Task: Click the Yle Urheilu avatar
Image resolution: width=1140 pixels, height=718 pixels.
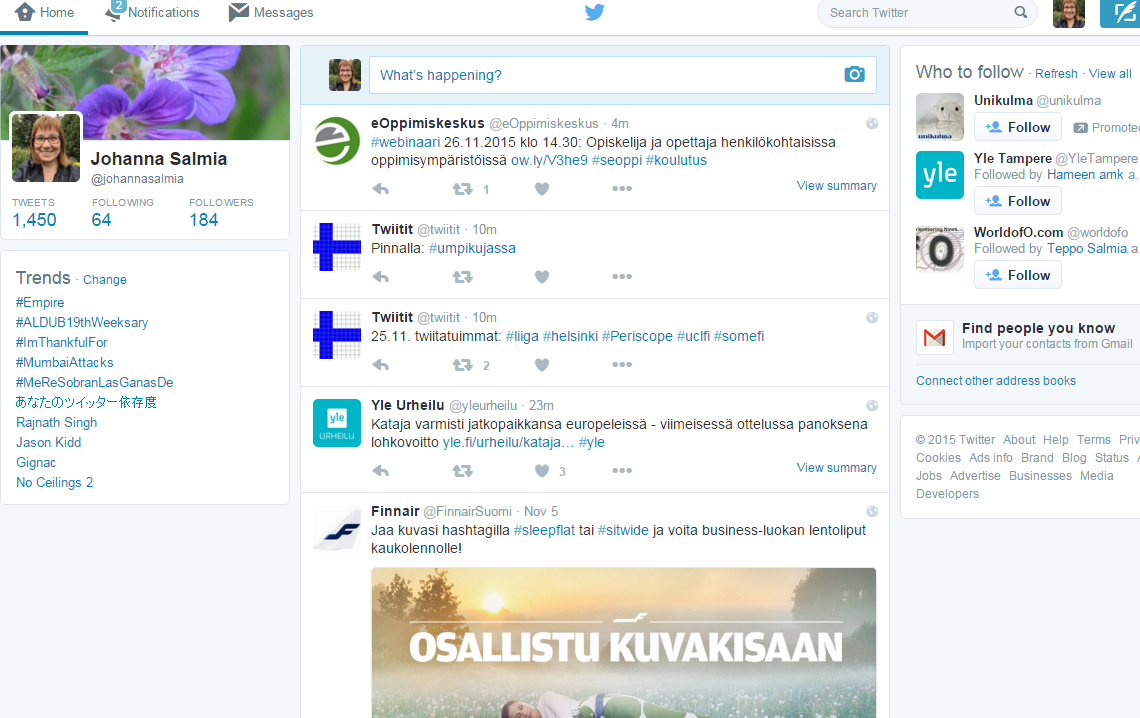Action: pyautogui.click(x=337, y=423)
